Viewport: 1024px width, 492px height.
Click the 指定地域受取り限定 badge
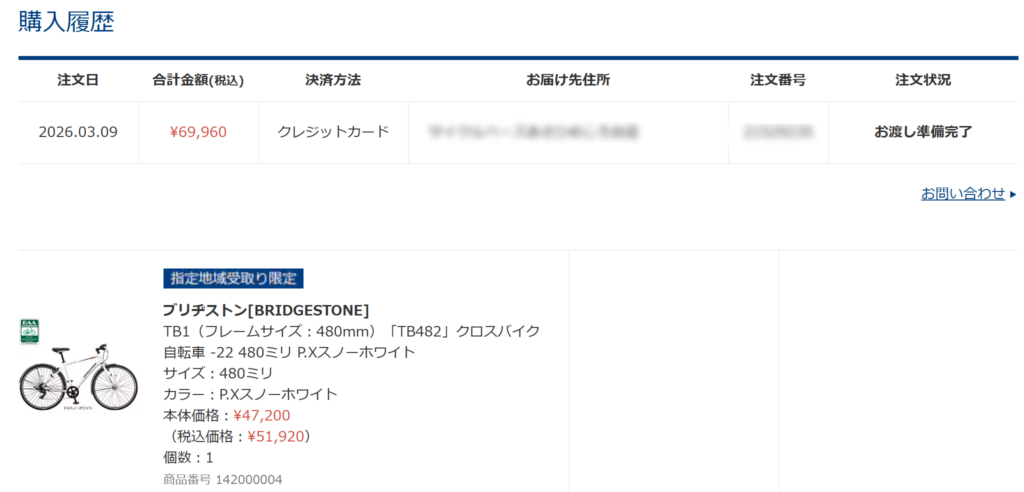[233, 278]
